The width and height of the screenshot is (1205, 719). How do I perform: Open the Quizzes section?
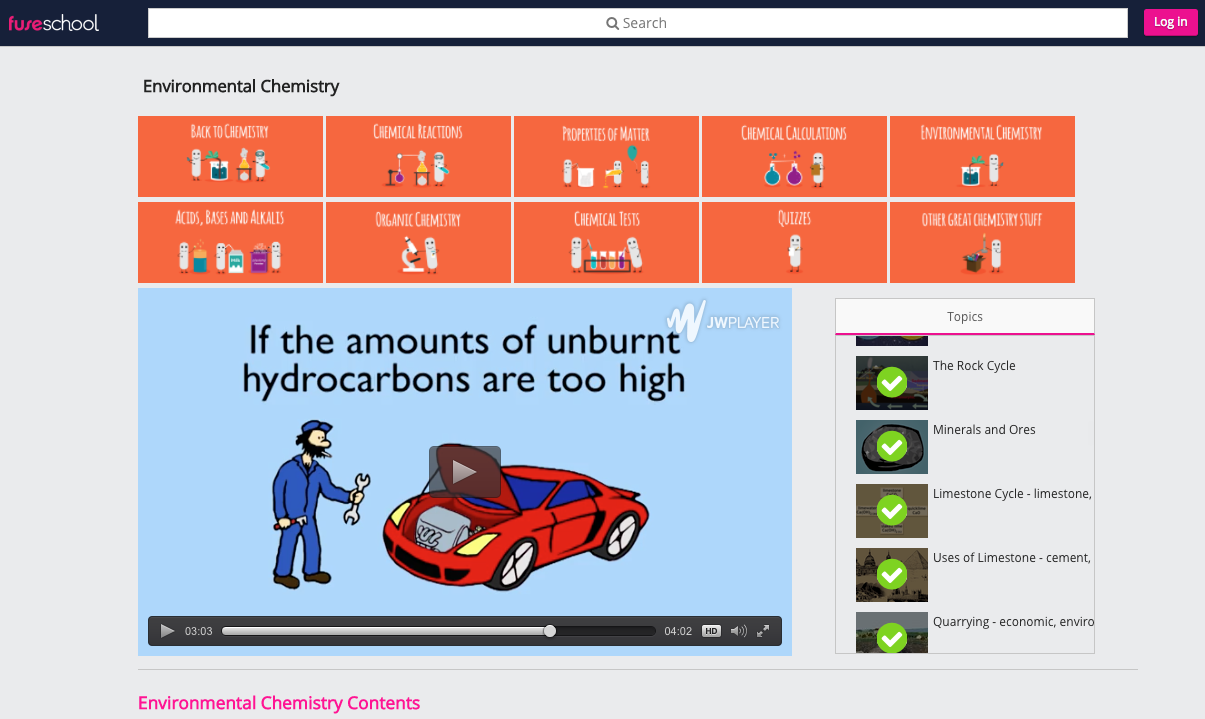pyautogui.click(x=794, y=242)
